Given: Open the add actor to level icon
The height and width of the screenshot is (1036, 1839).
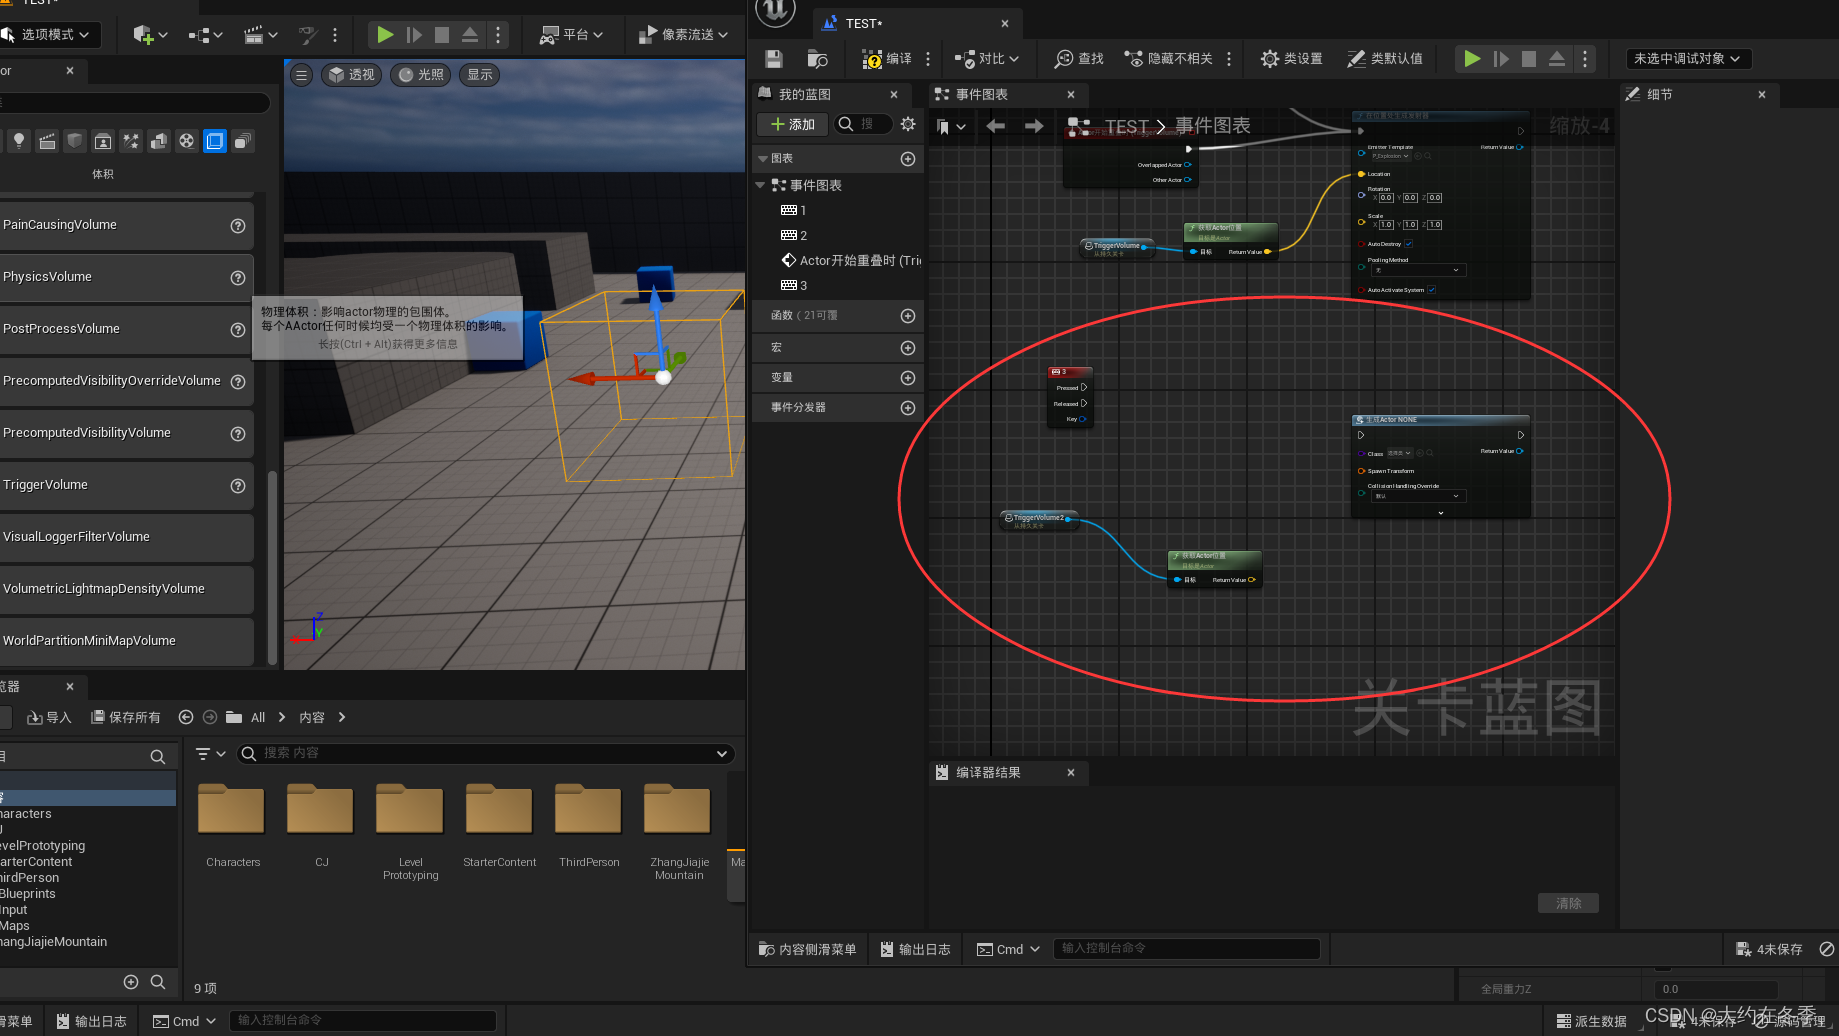Looking at the screenshot, I should click(x=150, y=35).
